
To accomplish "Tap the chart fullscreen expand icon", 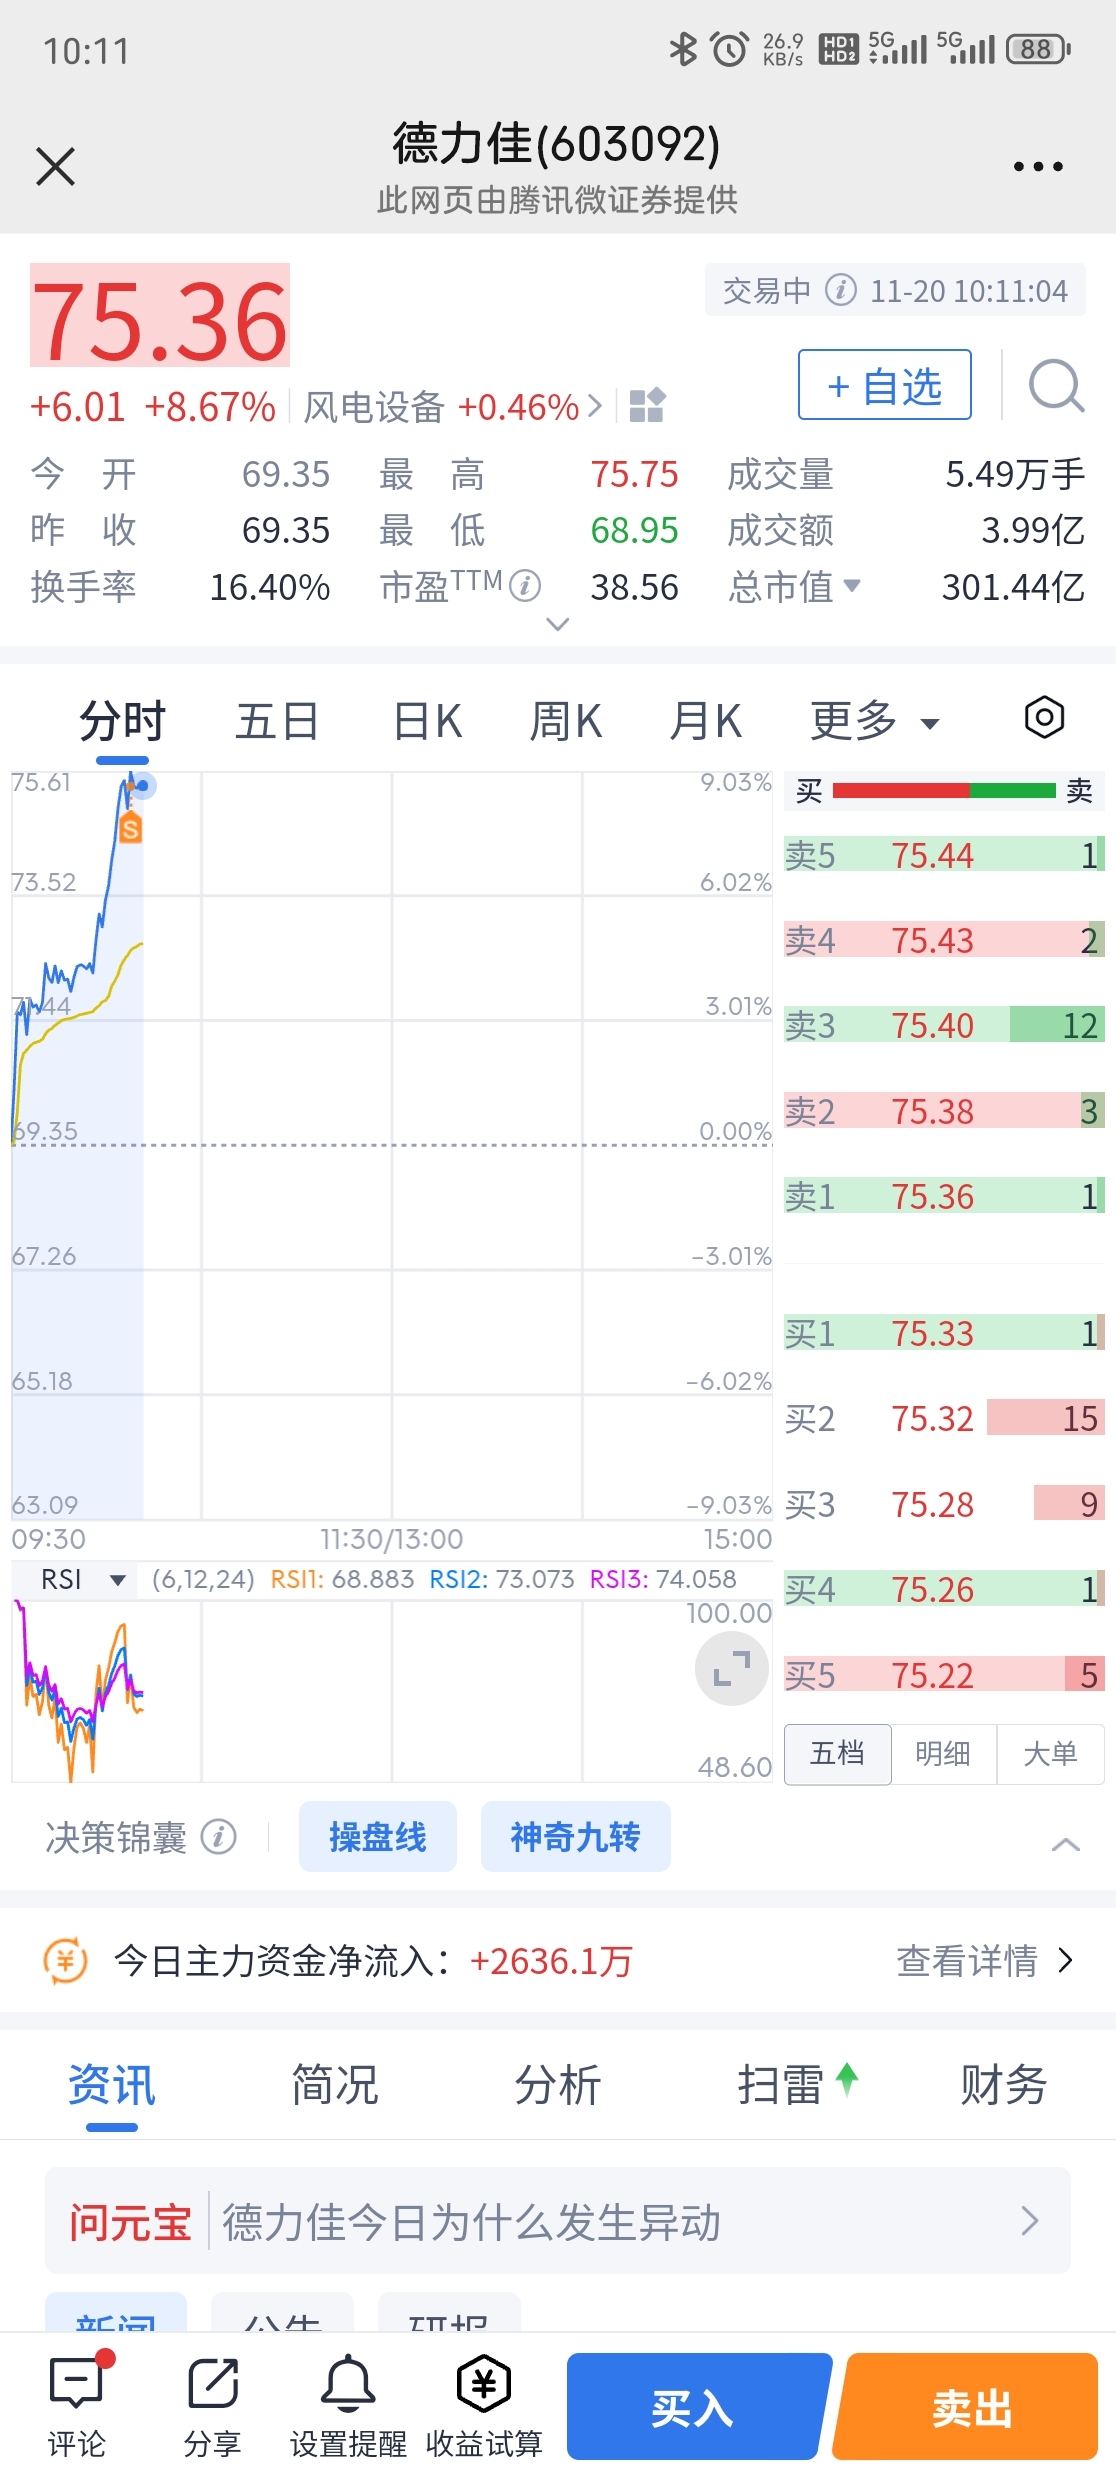I will click(732, 1668).
